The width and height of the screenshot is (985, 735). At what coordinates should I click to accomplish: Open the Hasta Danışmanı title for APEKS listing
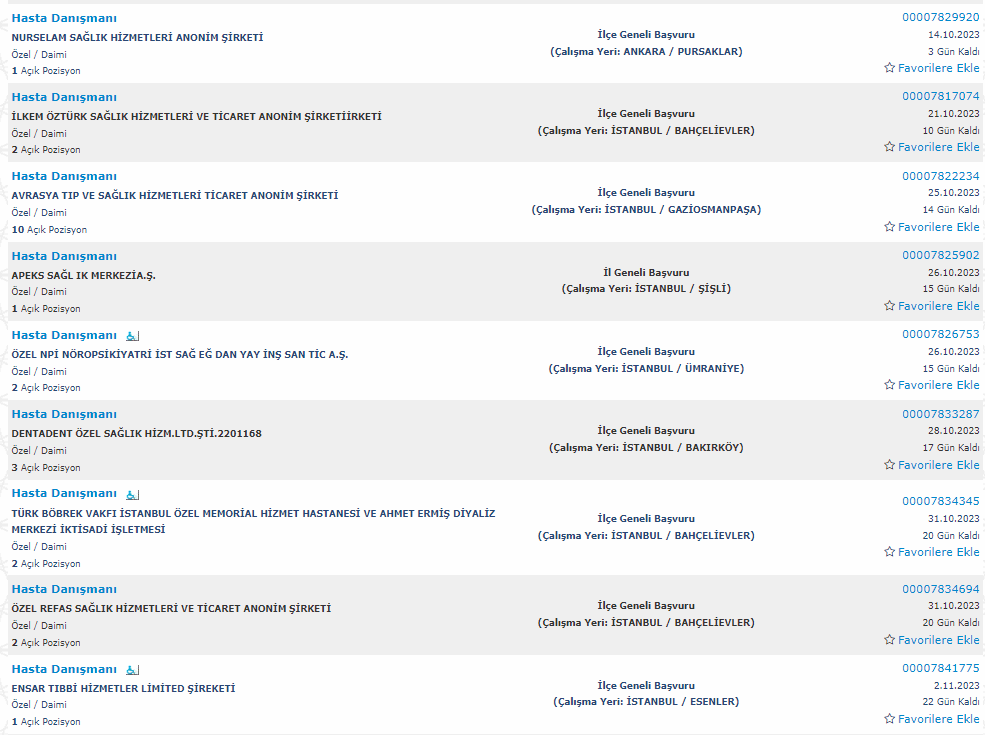point(64,256)
